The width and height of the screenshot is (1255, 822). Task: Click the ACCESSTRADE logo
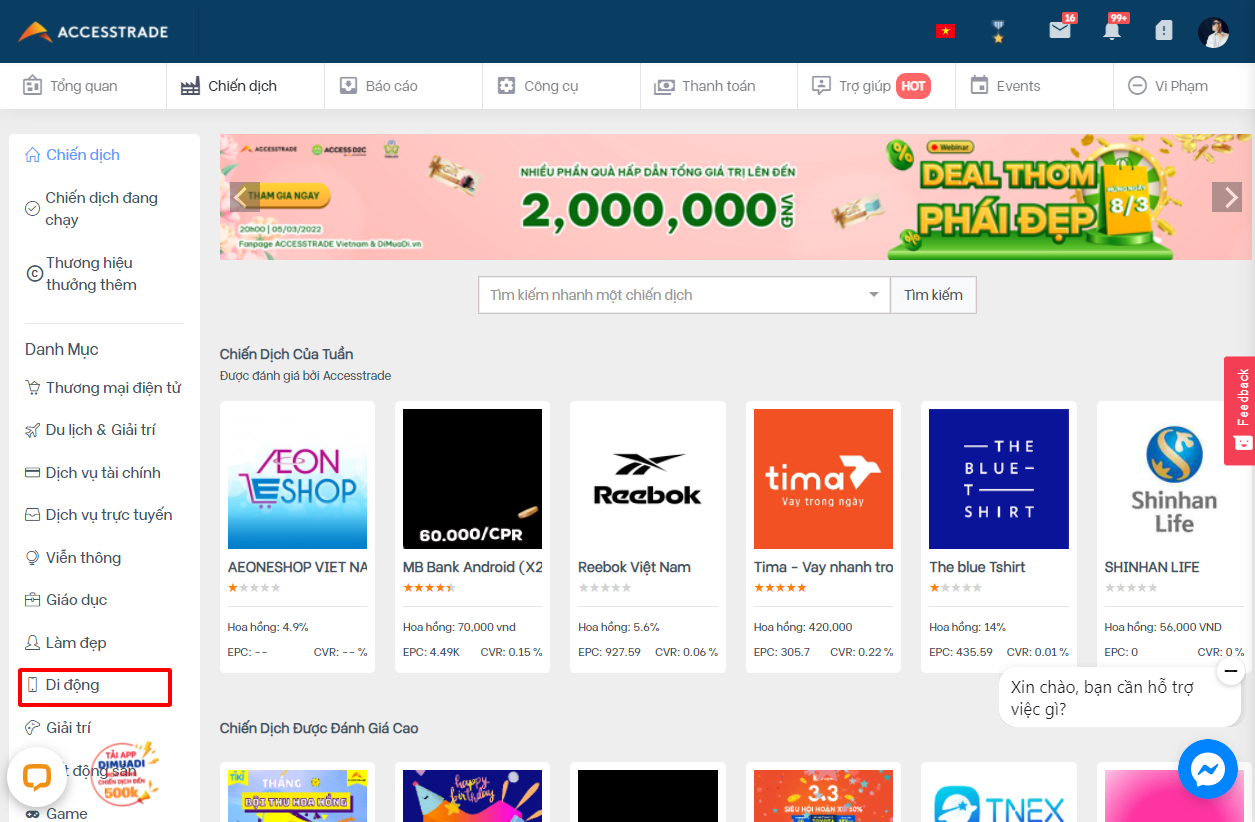(x=93, y=32)
